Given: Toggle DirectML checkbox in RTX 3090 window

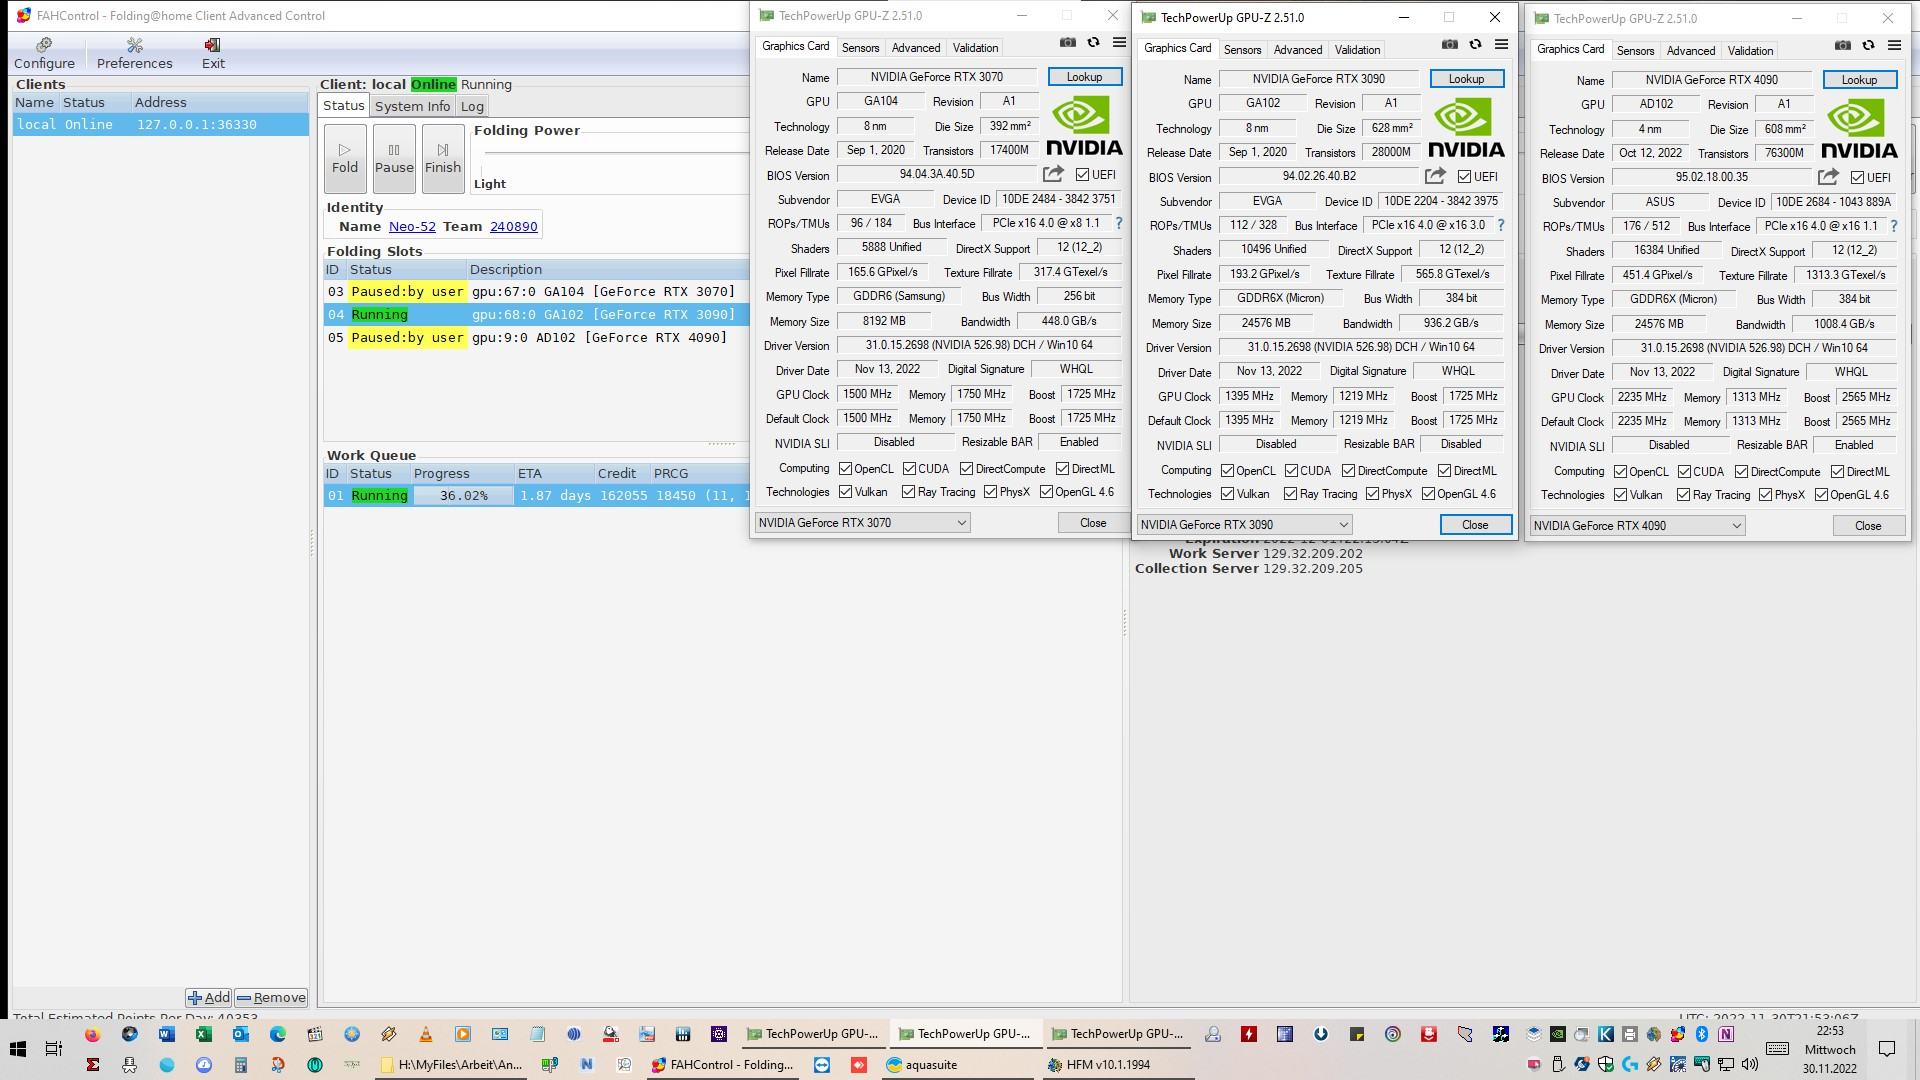Looking at the screenshot, I should click(1444, 471).
